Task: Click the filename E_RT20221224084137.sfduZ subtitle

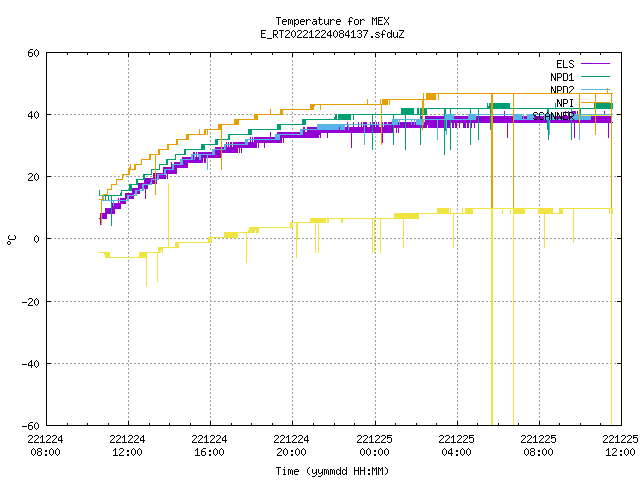Action: pyautogui.click(x=332, y=34)
